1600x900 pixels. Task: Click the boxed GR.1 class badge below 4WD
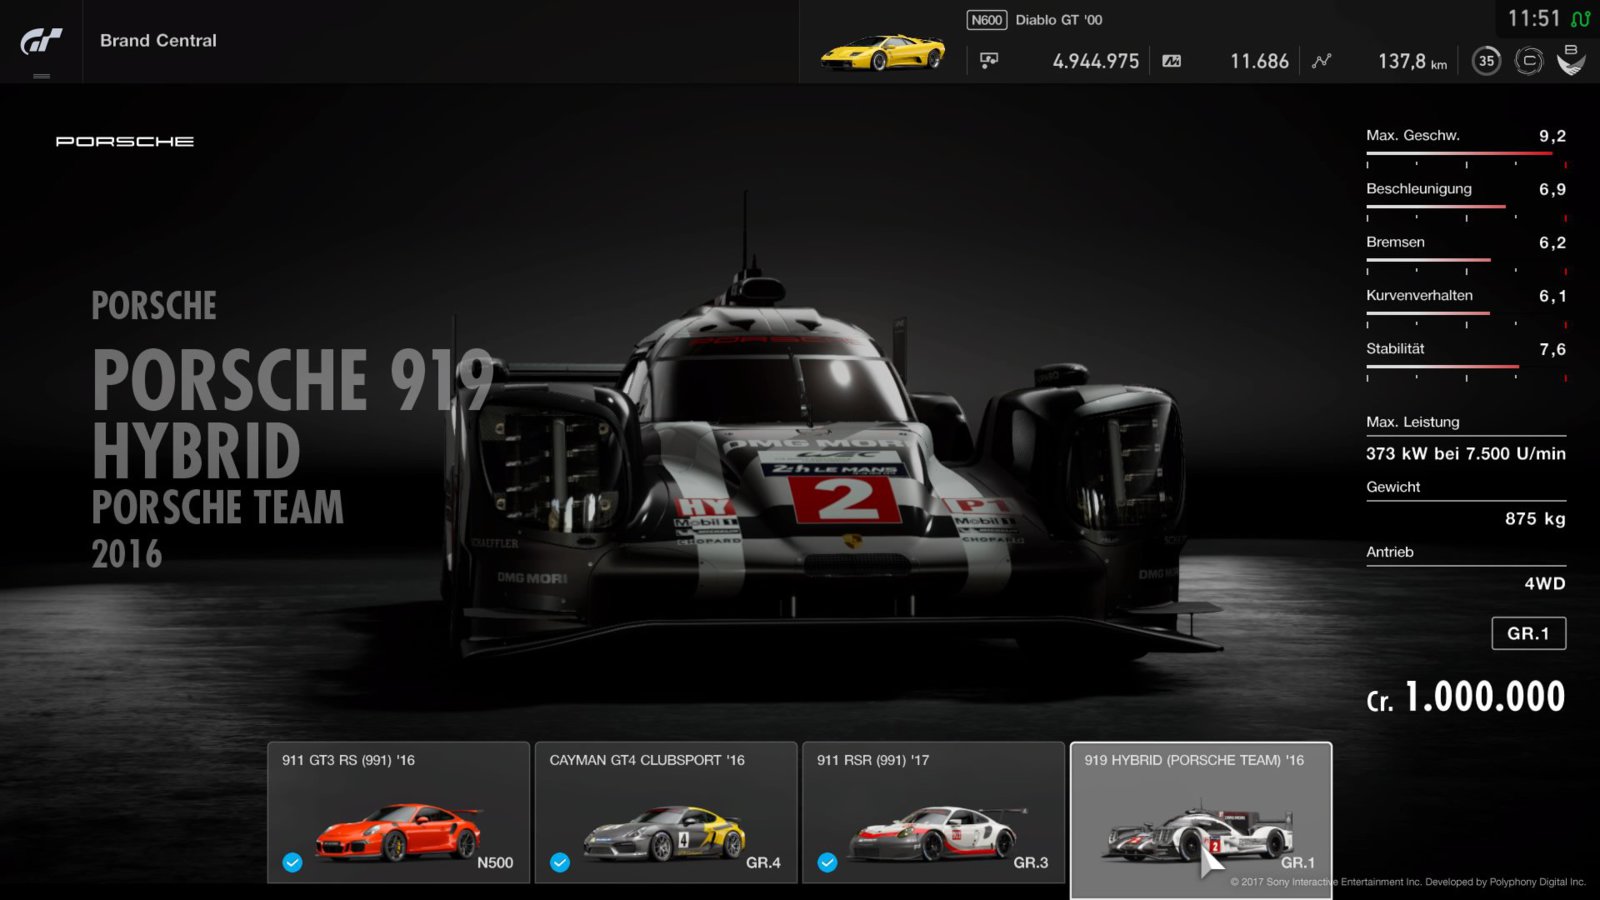(1528, 633)
